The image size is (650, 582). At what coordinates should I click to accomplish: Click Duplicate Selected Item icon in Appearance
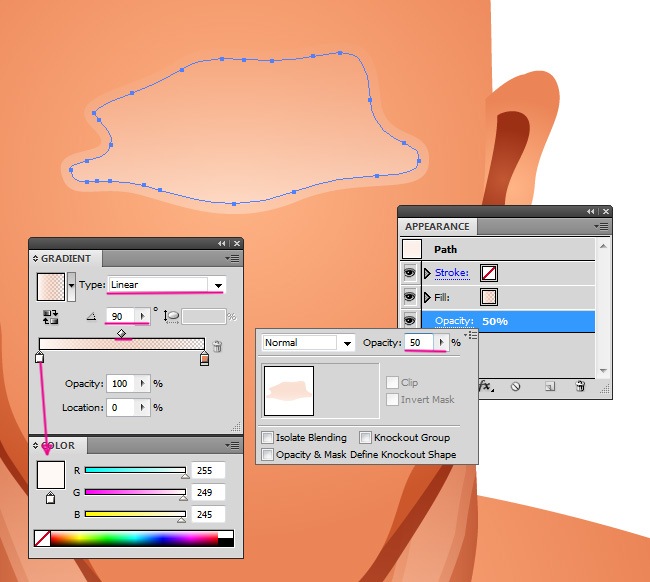pyautogui.click(x=549, y=385)
